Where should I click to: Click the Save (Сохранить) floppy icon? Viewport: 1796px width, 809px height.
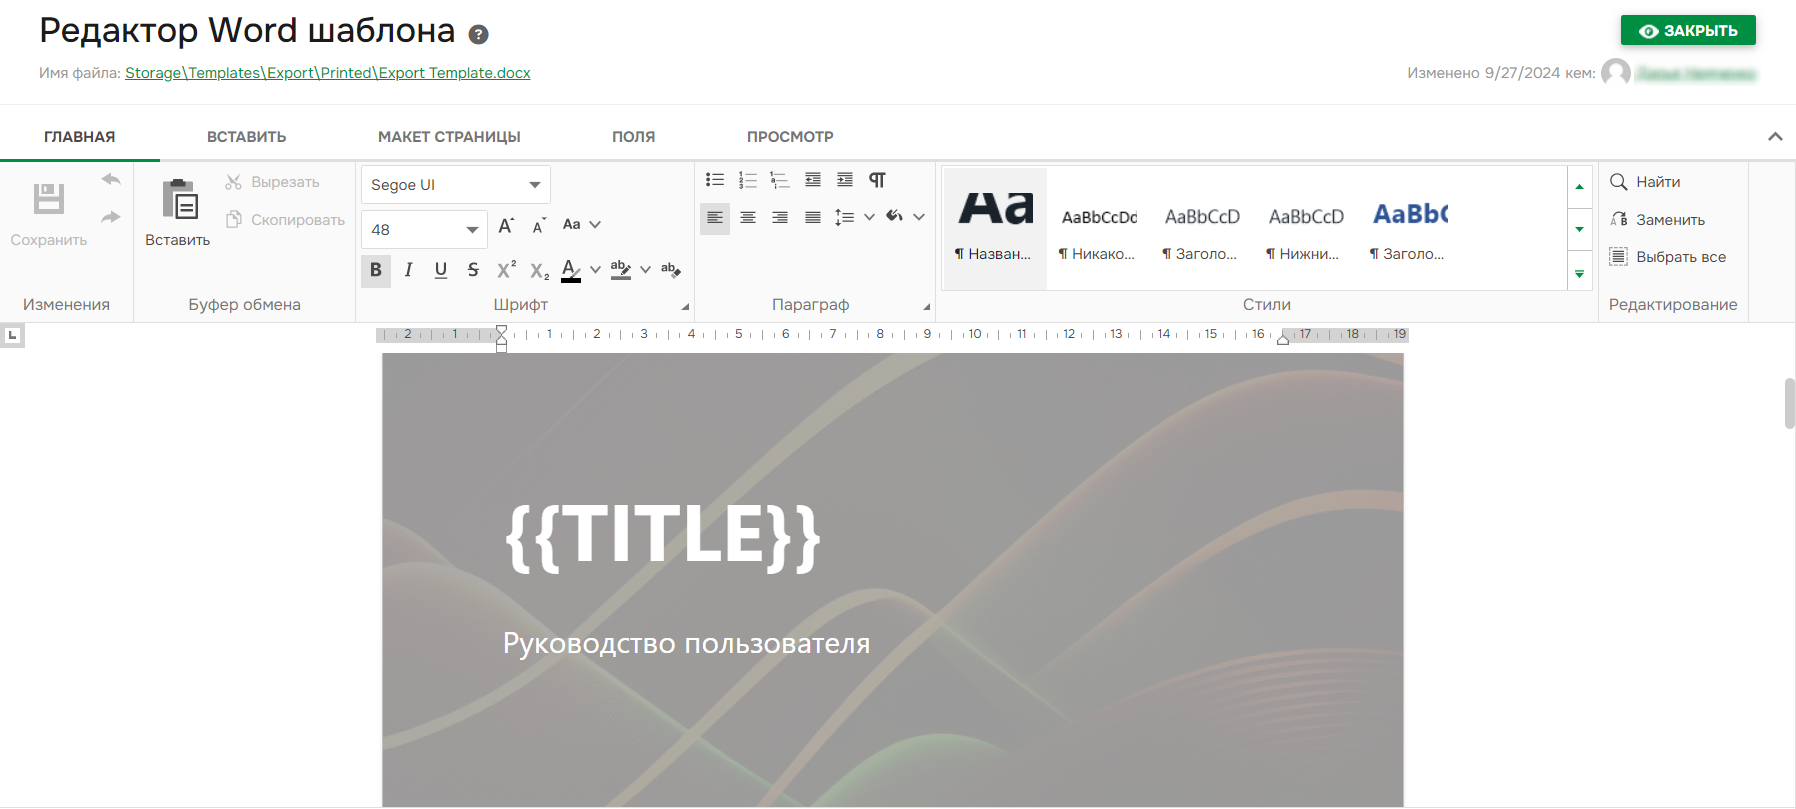tap(48, 198)
